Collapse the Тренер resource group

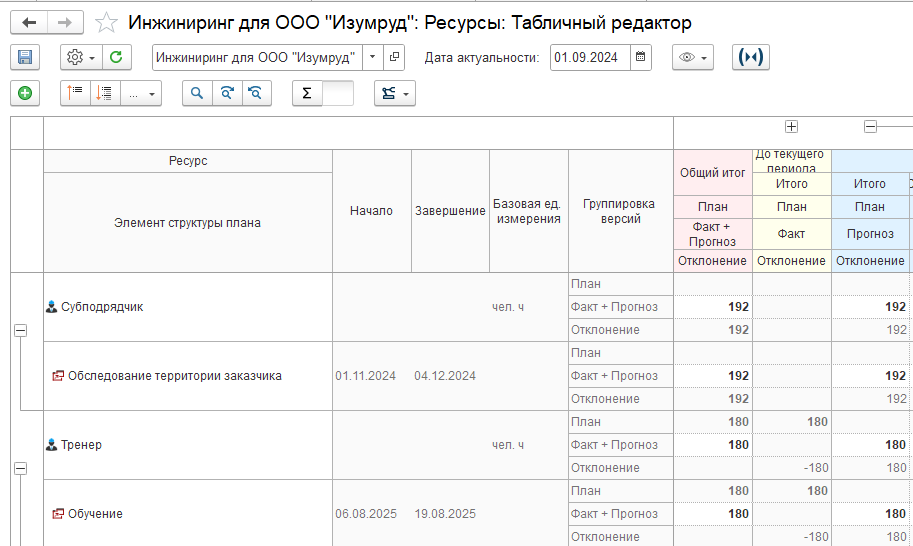tap(20, 467)
